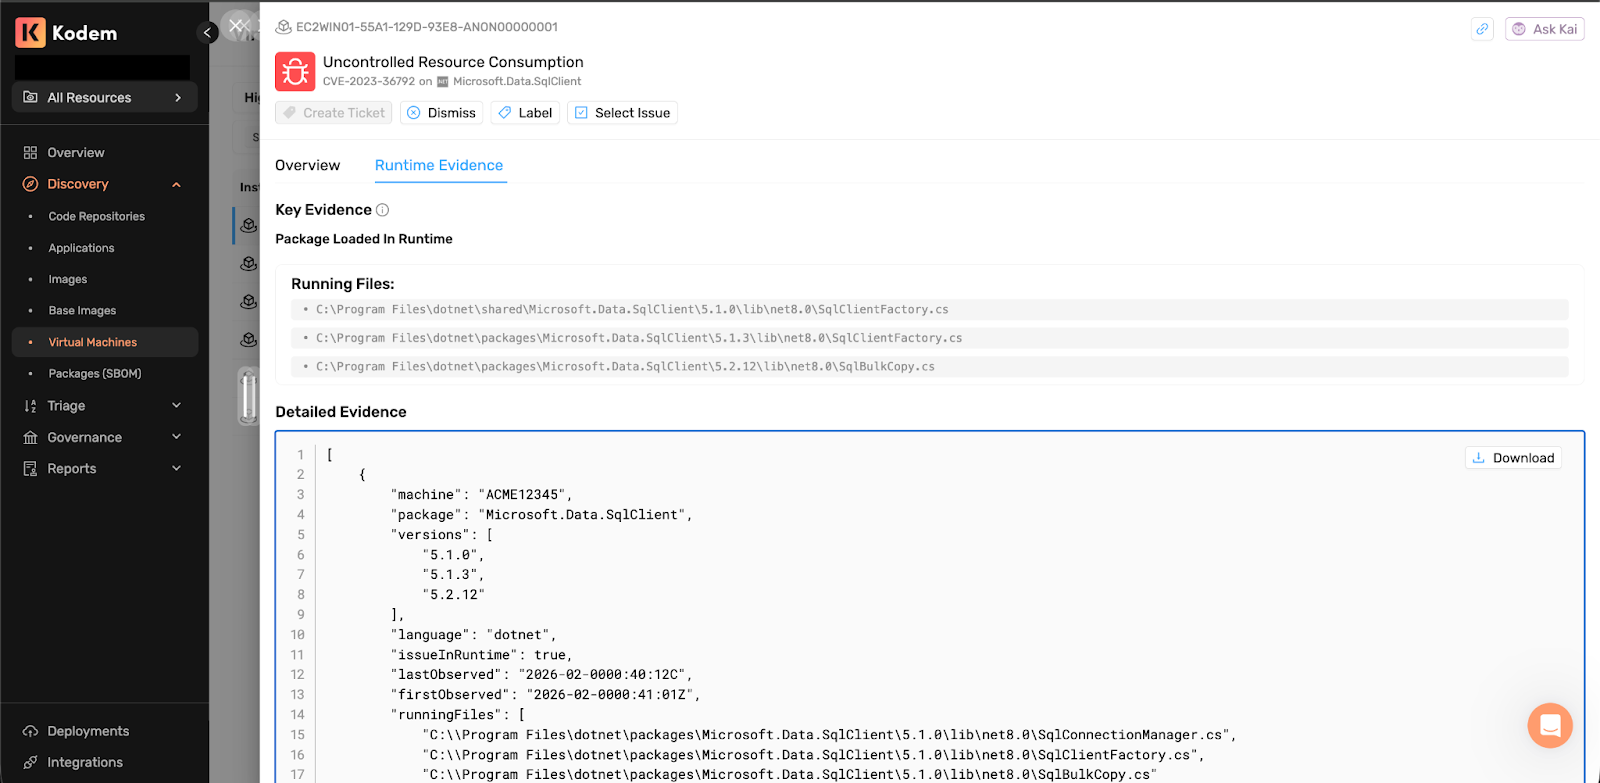Expand the Triage section chevron

[177, 406]
